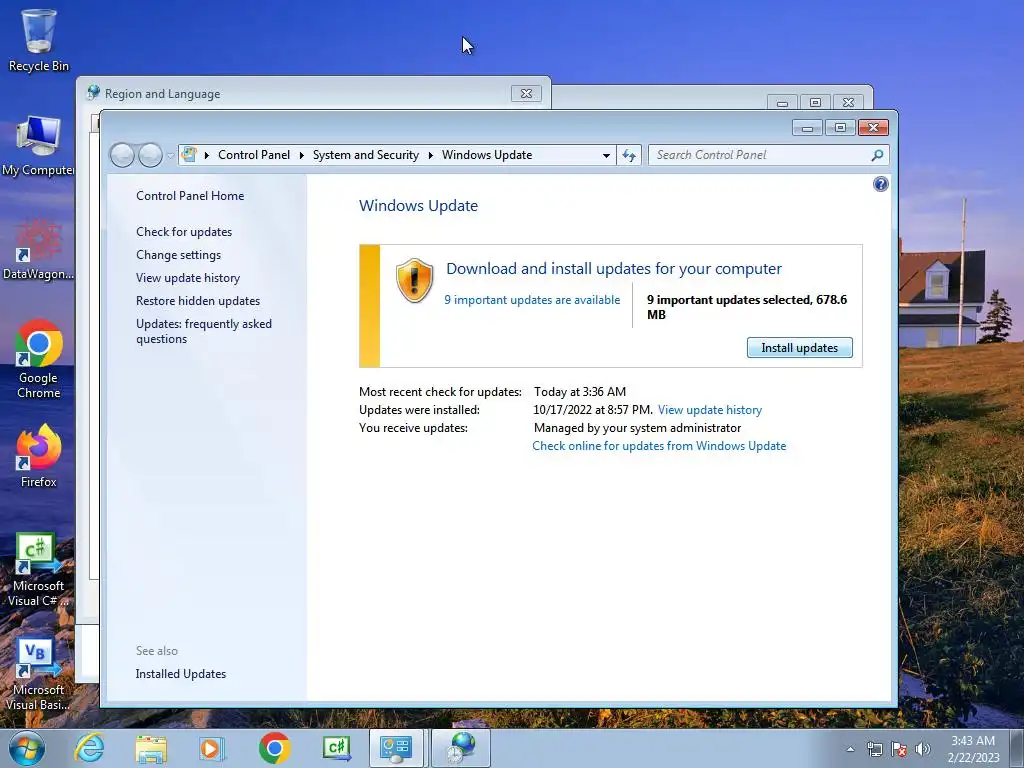1024x768 pixels.
Task: Select Microsoft Visual Basic desktop shortcut
Action: point(39,674)
